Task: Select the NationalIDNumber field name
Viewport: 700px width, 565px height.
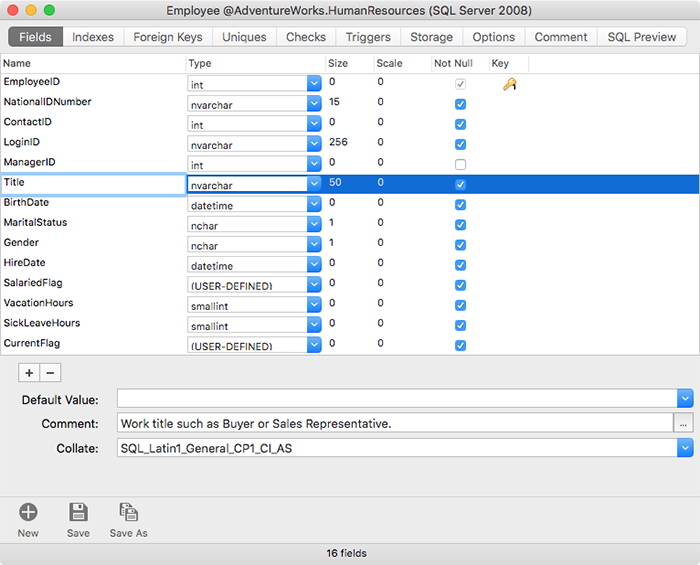Action: [47, 102]
